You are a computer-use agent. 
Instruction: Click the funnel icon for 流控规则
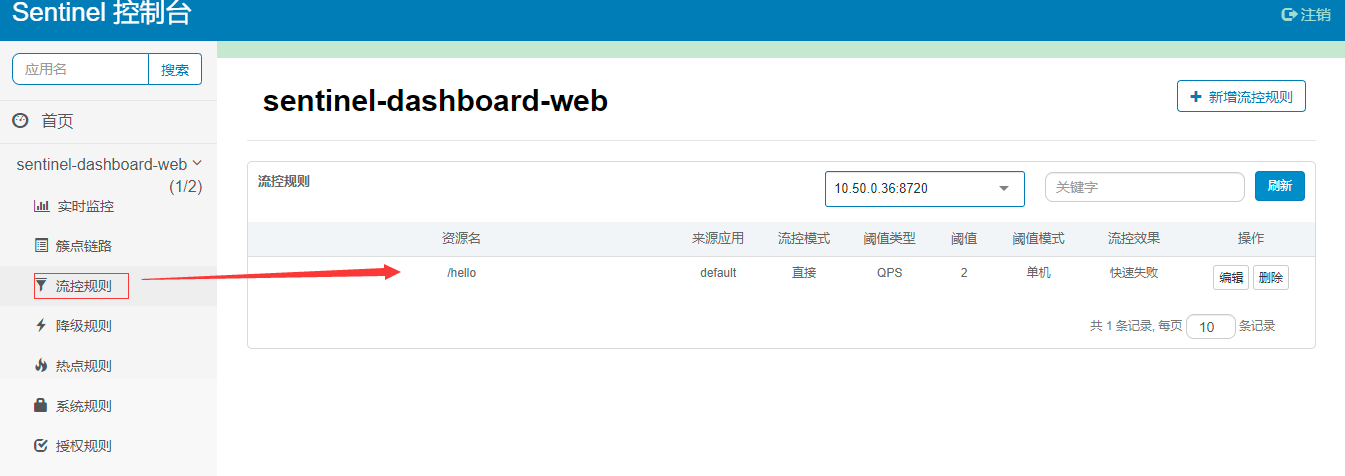click(x=42, y=286)
